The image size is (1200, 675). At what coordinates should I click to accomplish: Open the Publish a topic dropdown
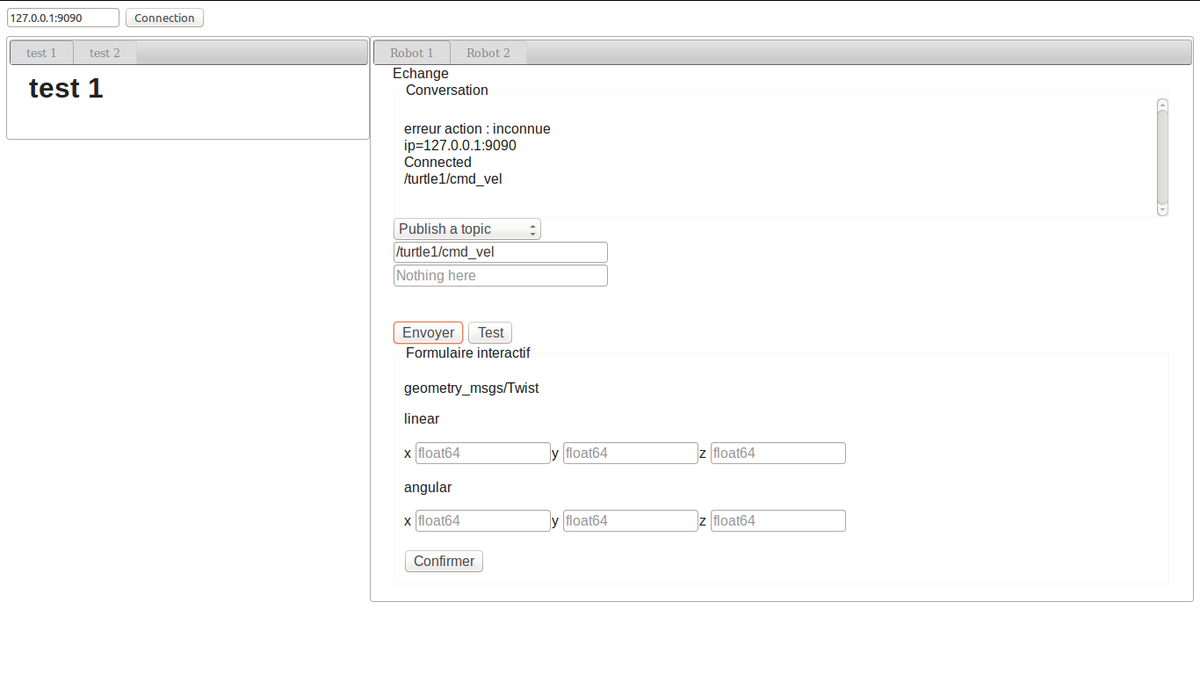[x=467, y=229]
